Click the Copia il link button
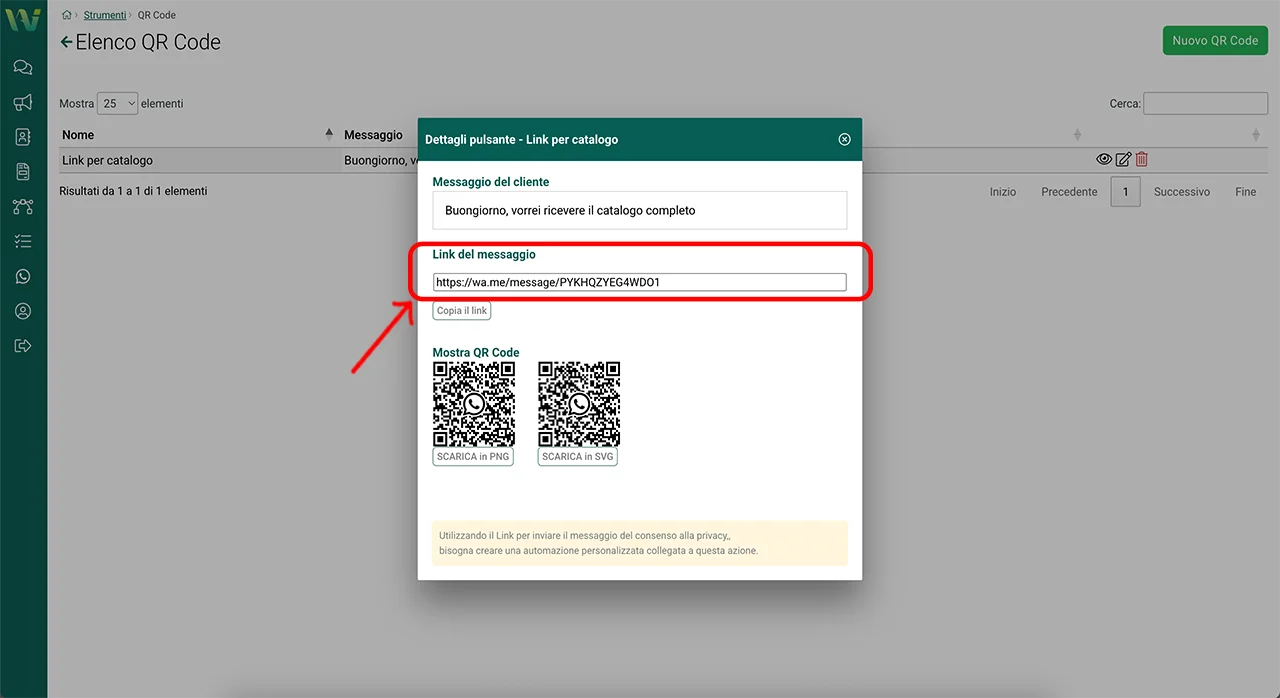Viewport: 1280px width, 698px height. 462,311
